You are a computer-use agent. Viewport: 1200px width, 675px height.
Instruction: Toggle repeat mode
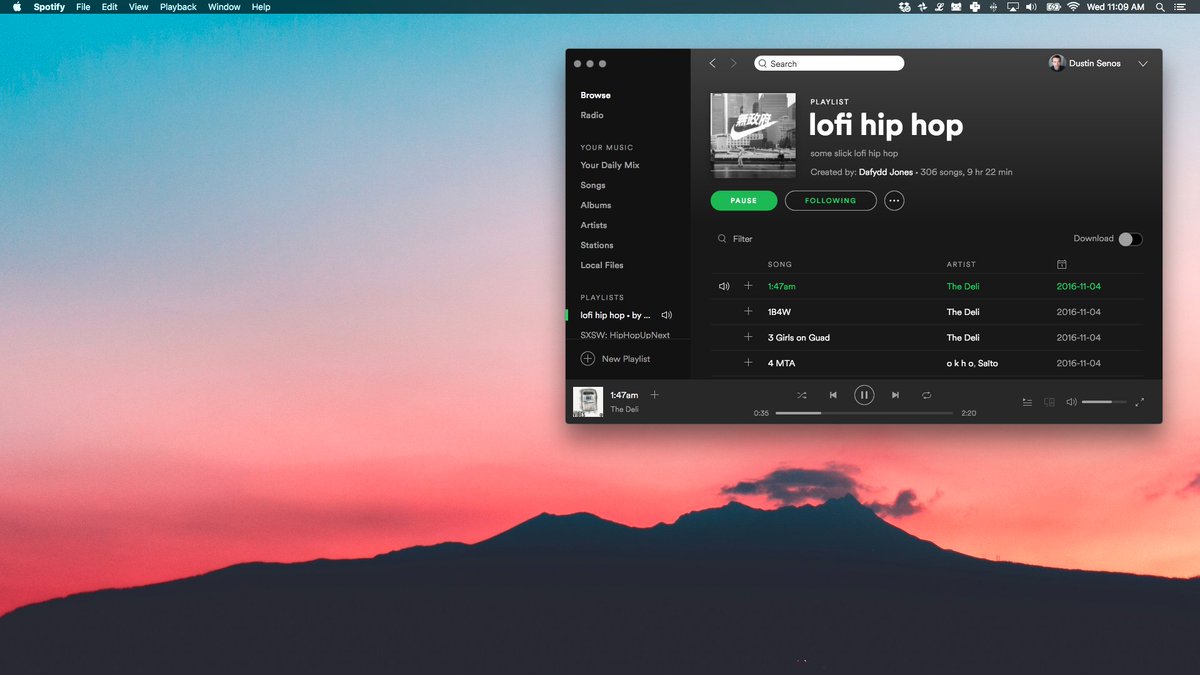(x=927, y=395)
